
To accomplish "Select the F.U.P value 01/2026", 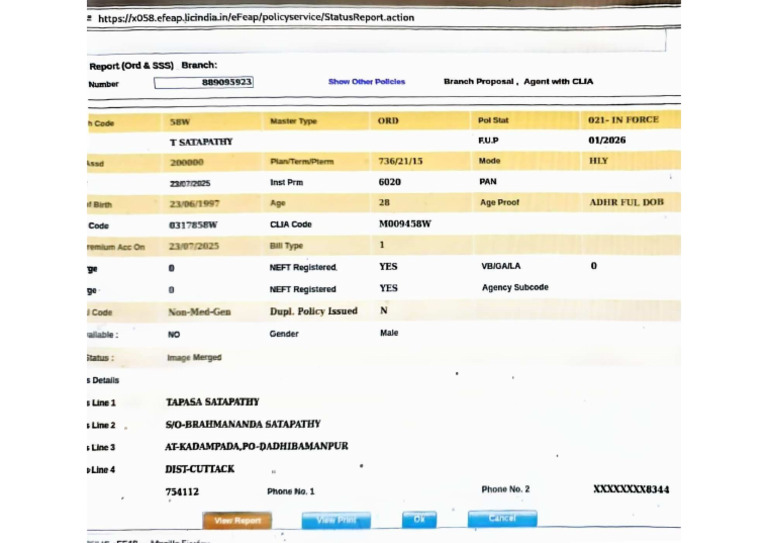I will pos(607,140).
